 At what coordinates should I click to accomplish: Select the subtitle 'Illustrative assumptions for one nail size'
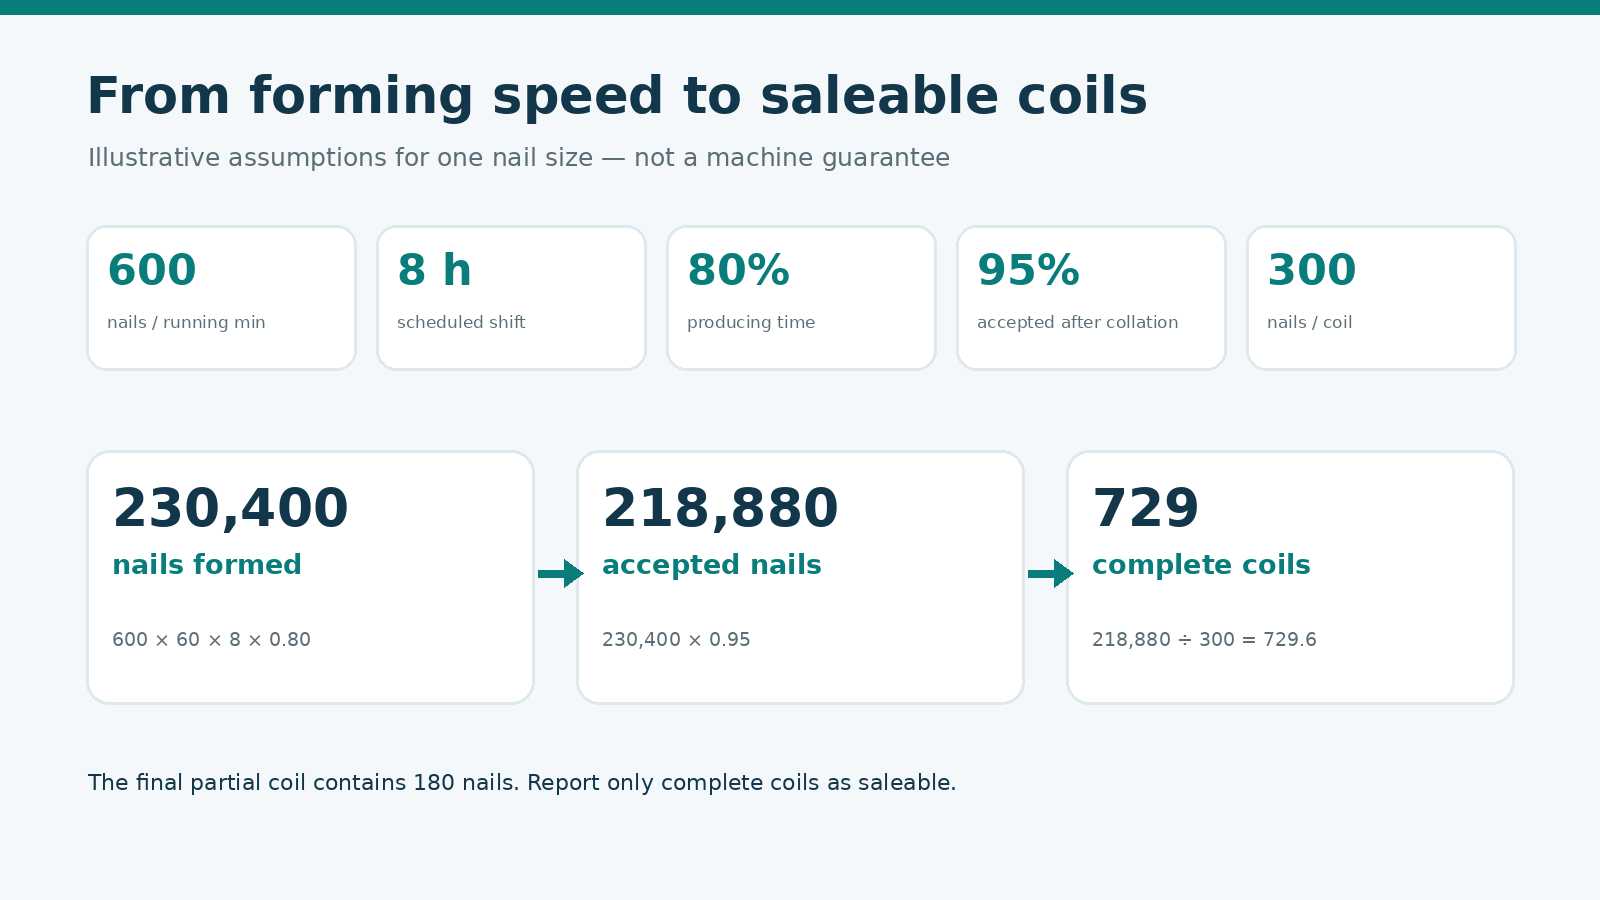(x=340, y=158)
